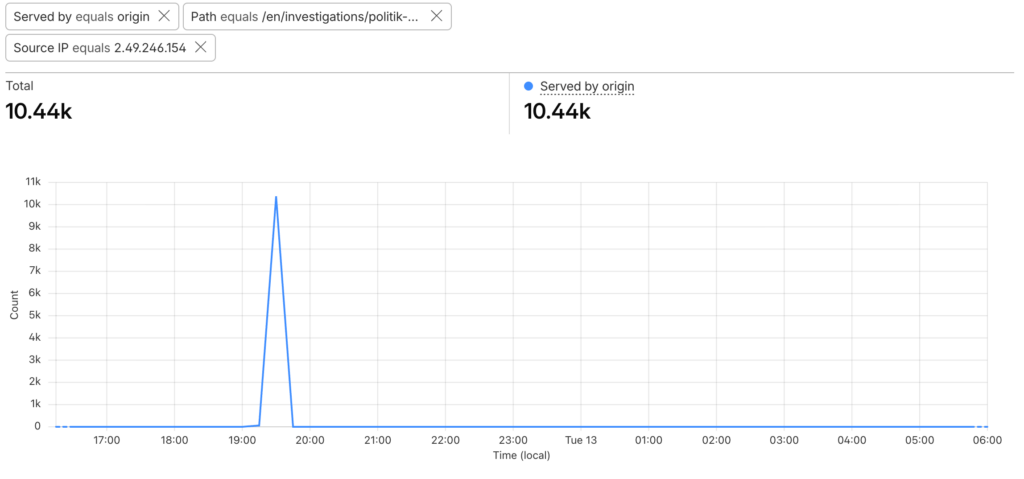
Task: Click the 06:00 time axis label
Action: [x=987, y=440]
